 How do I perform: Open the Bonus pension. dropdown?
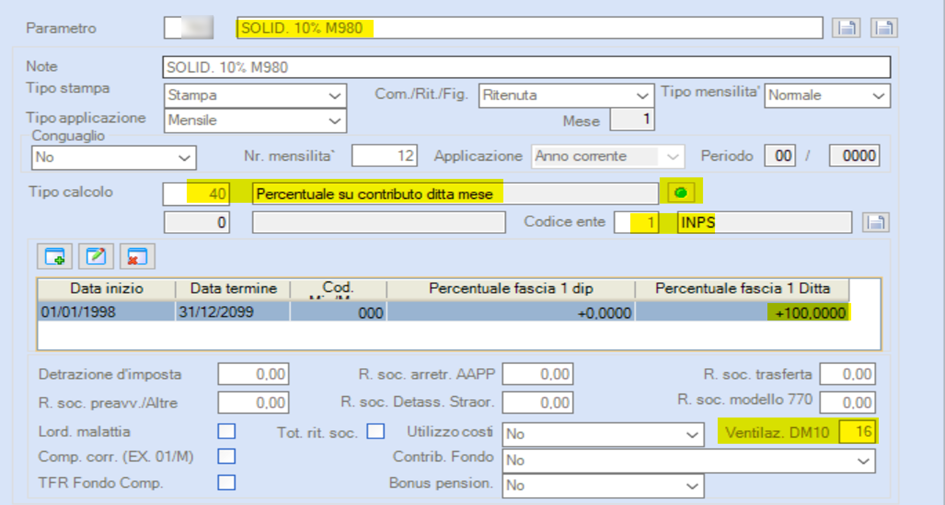(603, 486)
